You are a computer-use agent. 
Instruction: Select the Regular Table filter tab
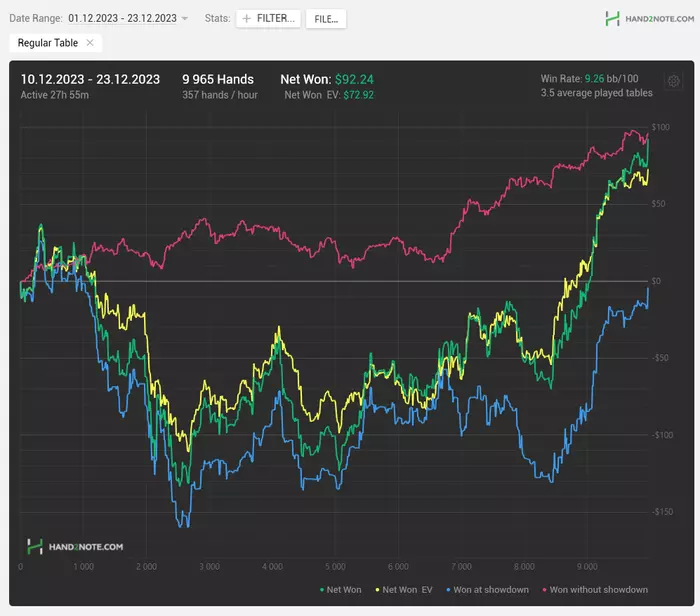48,43
